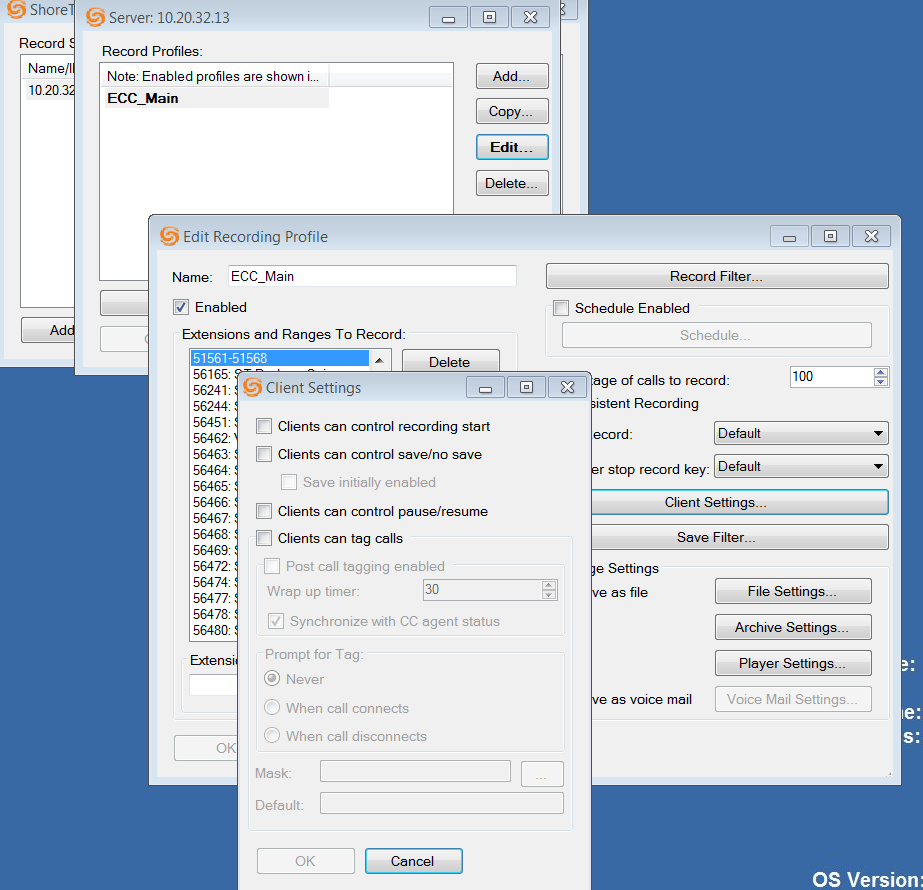Open File Settings
The image size is (923, 890).
coord(793,591)
